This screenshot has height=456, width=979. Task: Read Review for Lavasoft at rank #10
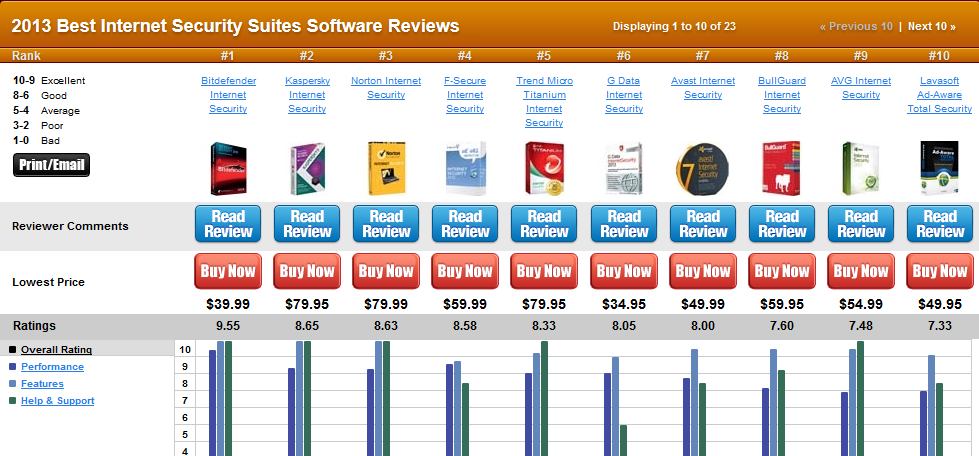[940, 224]
